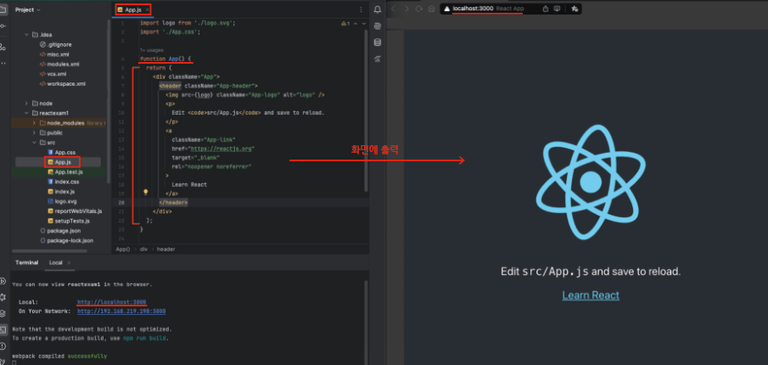Expand the node folder

(26, 103)
